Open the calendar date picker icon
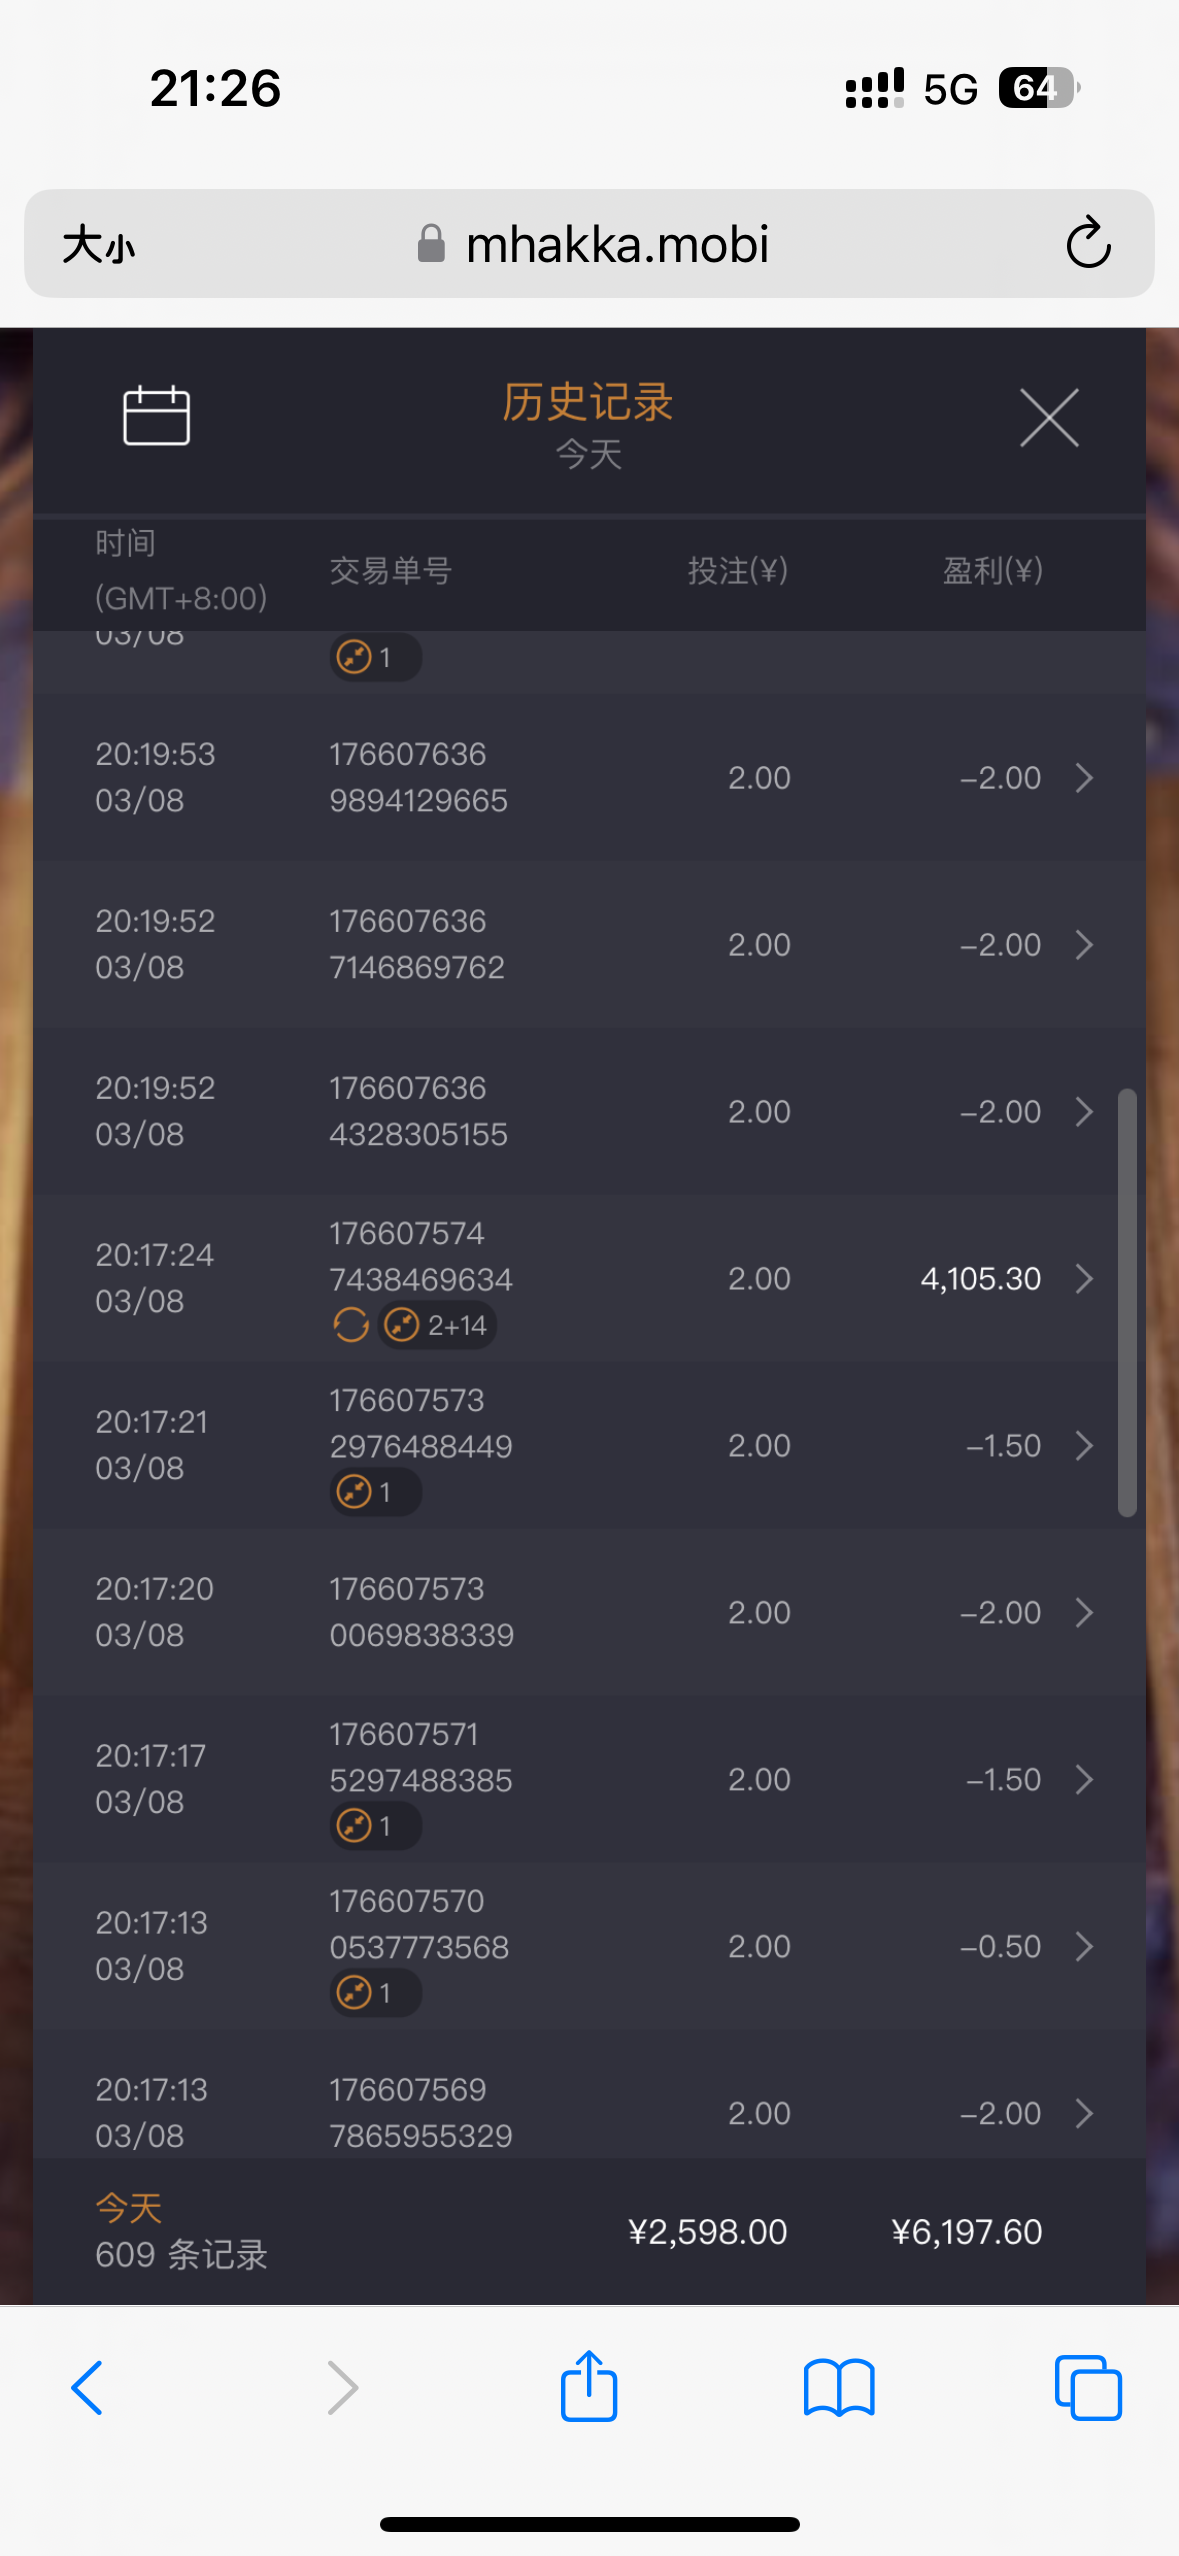The width and height of the screenshot is (1179, 2556). (156, 415)
